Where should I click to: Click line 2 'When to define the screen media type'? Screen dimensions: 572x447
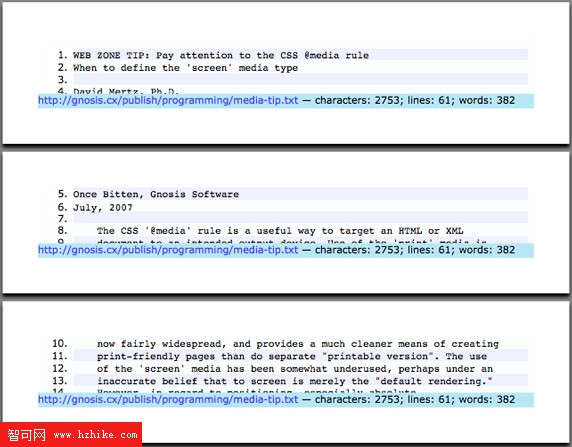tap(185, 68)
